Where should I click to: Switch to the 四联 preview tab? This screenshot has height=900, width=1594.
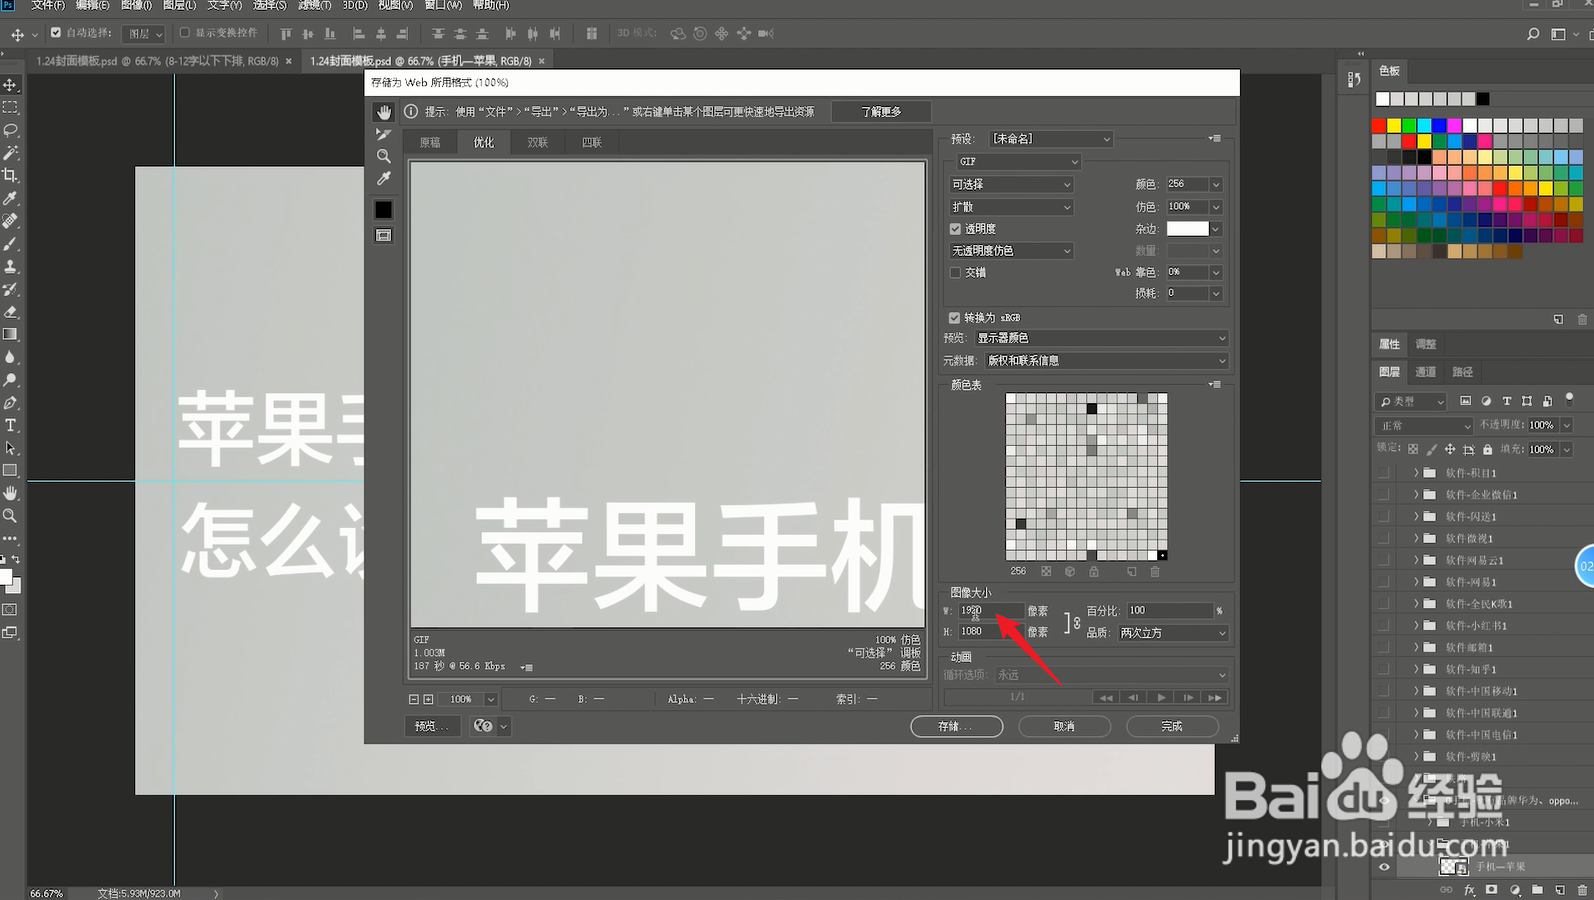tap(592, 143)
